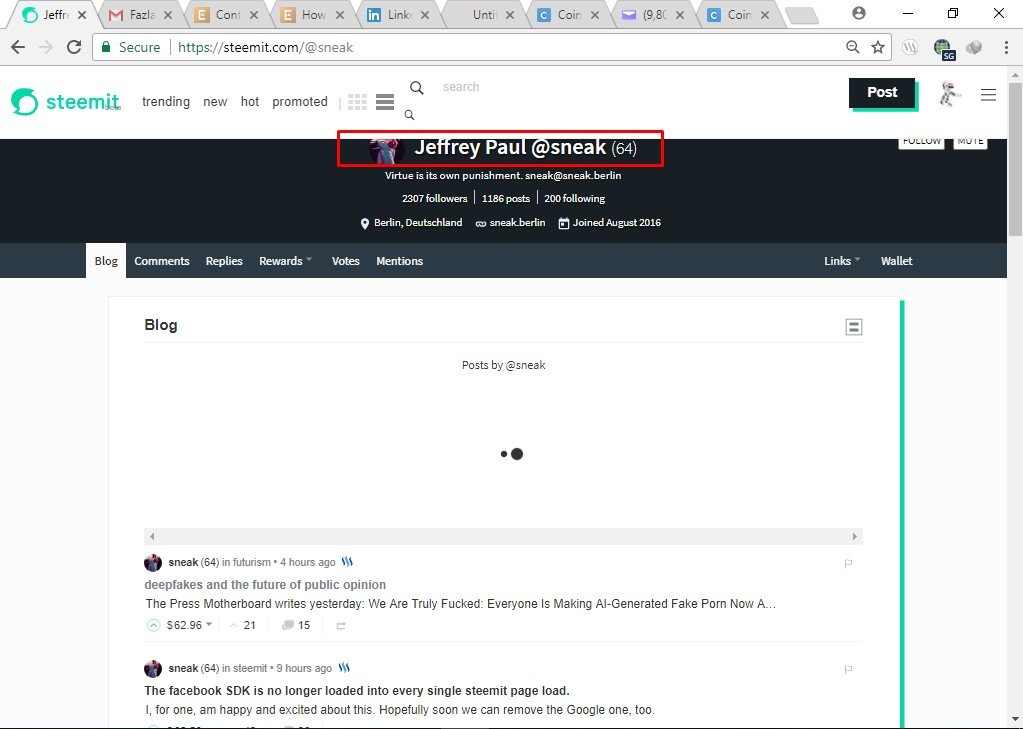Viewport: 1023px width, 729px height.
Task: Click sneak avatar on facebook SDK post
Action: 153,668
